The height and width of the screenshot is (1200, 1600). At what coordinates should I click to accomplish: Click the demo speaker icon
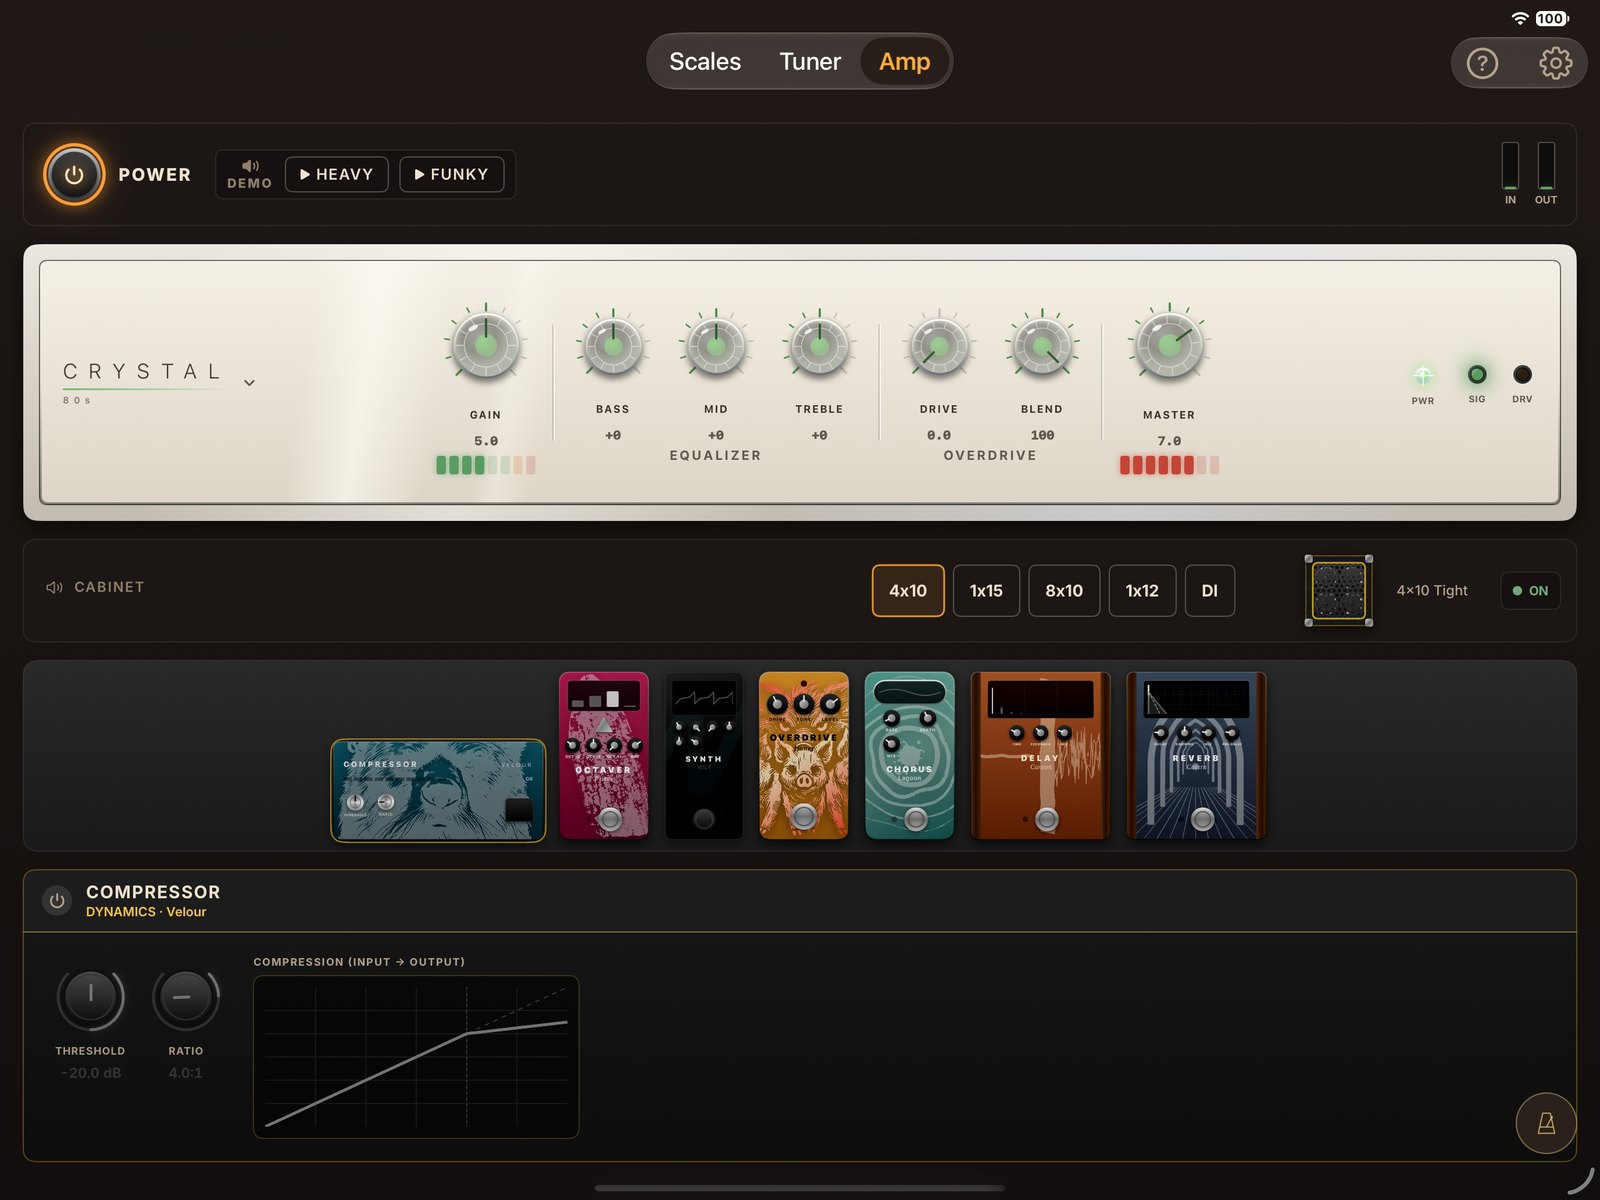250,165
